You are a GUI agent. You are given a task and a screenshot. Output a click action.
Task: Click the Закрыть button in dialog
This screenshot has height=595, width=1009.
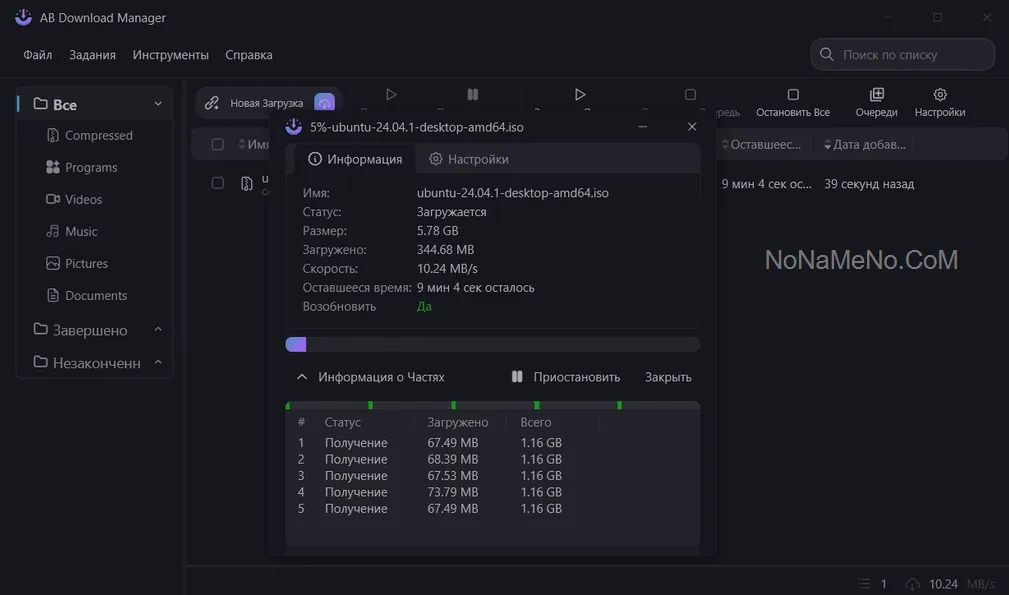[x=668, y=377]
